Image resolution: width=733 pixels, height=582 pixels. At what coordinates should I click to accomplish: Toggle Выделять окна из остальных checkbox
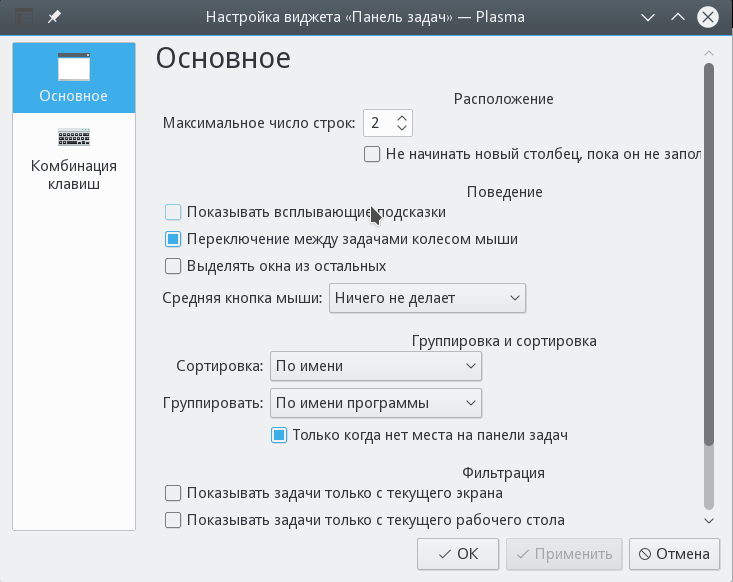[x=173, y=266]
